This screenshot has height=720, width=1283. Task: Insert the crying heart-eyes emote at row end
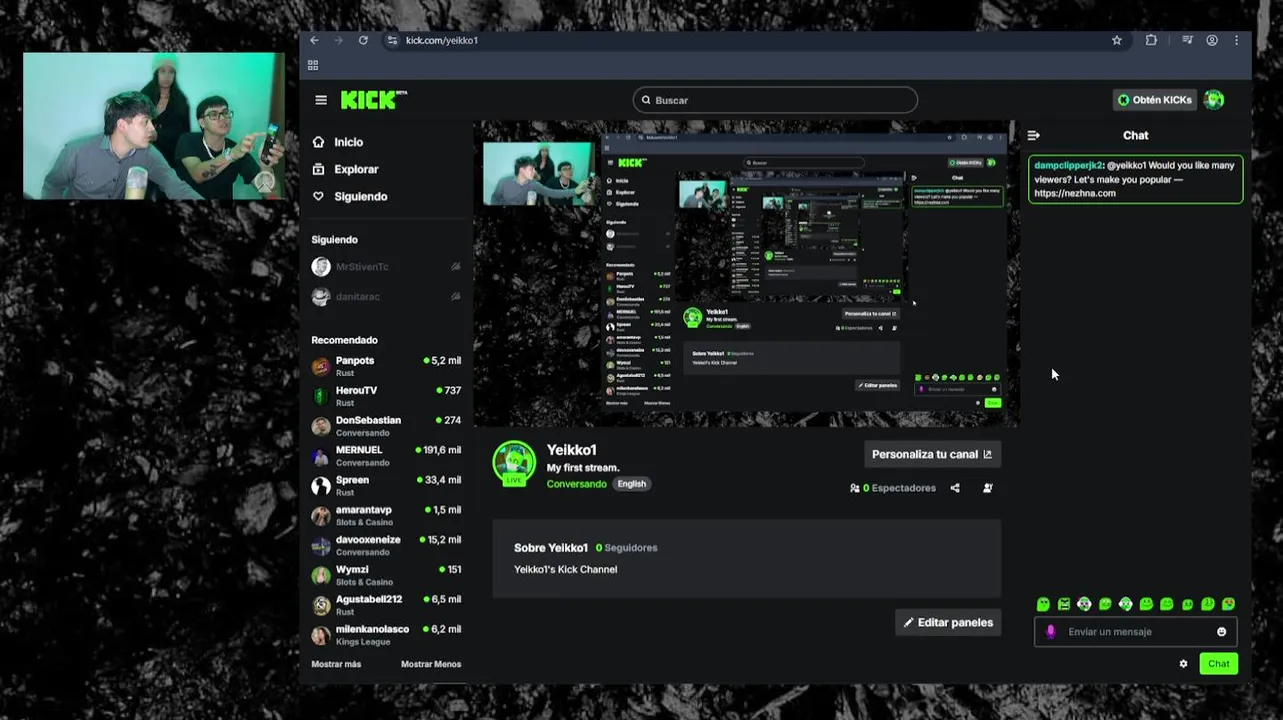click(x=1228, y=604)
